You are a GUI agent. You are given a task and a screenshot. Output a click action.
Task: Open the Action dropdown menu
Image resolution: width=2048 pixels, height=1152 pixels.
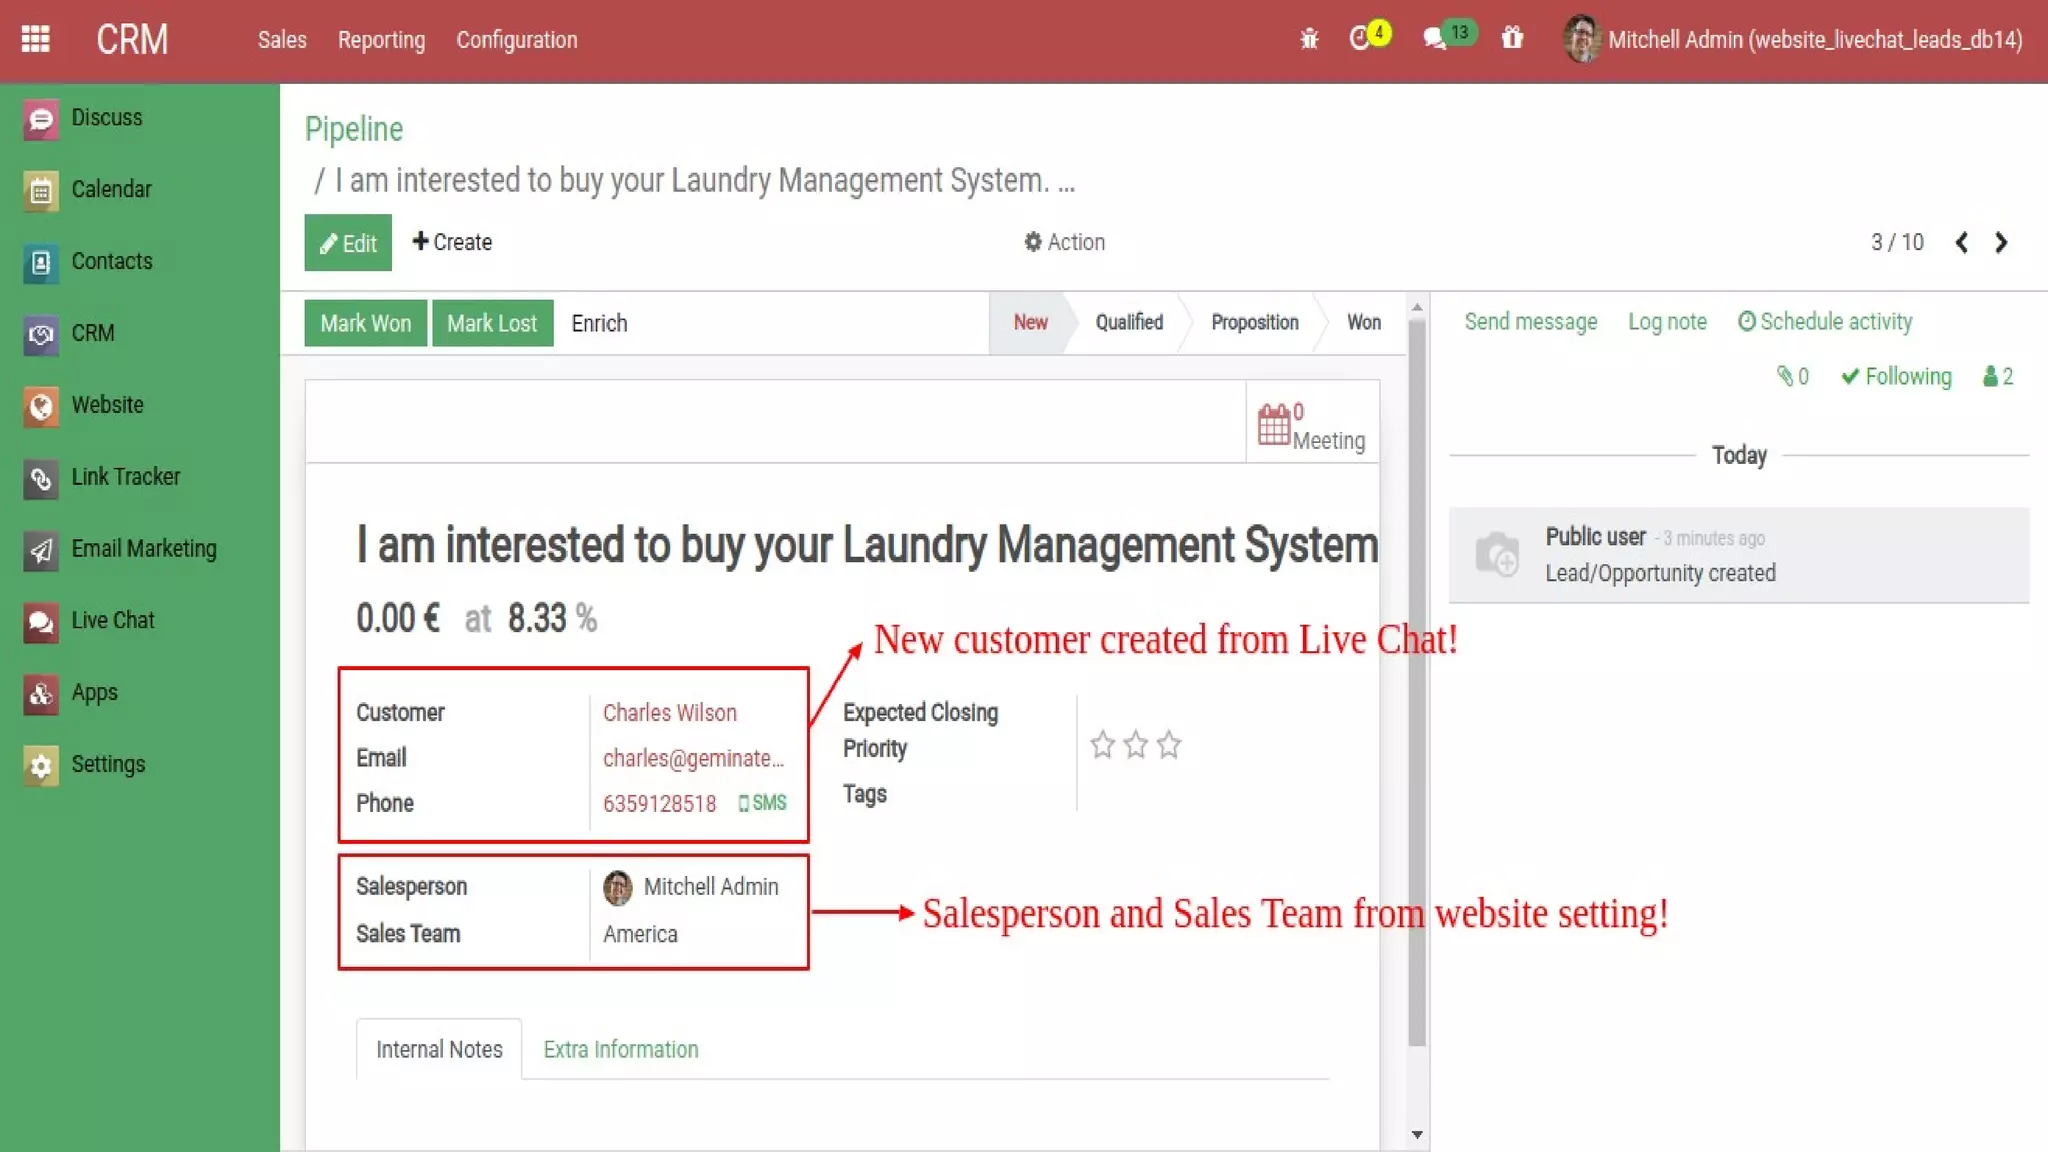click(1064, 242)
